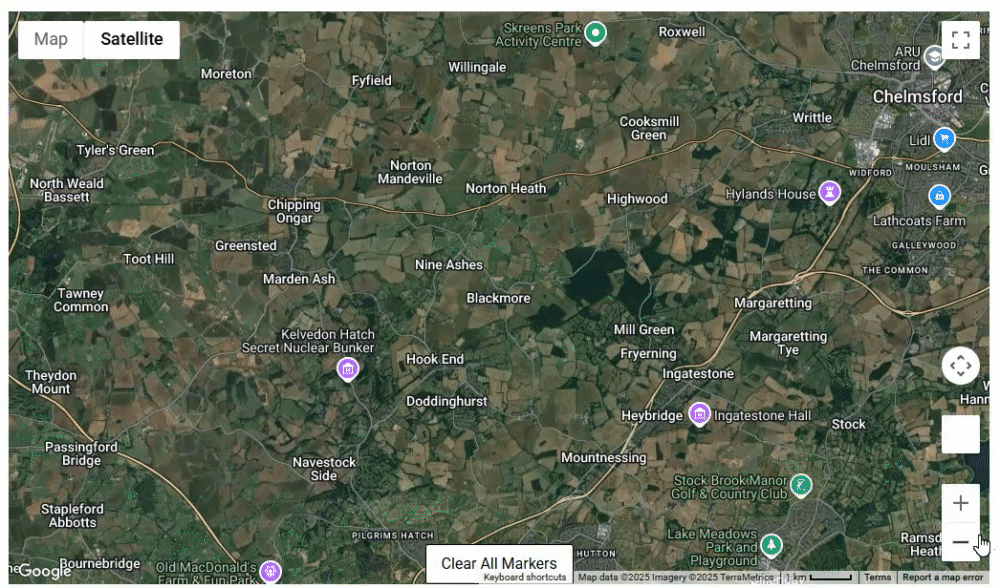Open the Lathcoats Farm shopping marker
The width and height of the screenshot is (1000, 588).
[939, 196]
